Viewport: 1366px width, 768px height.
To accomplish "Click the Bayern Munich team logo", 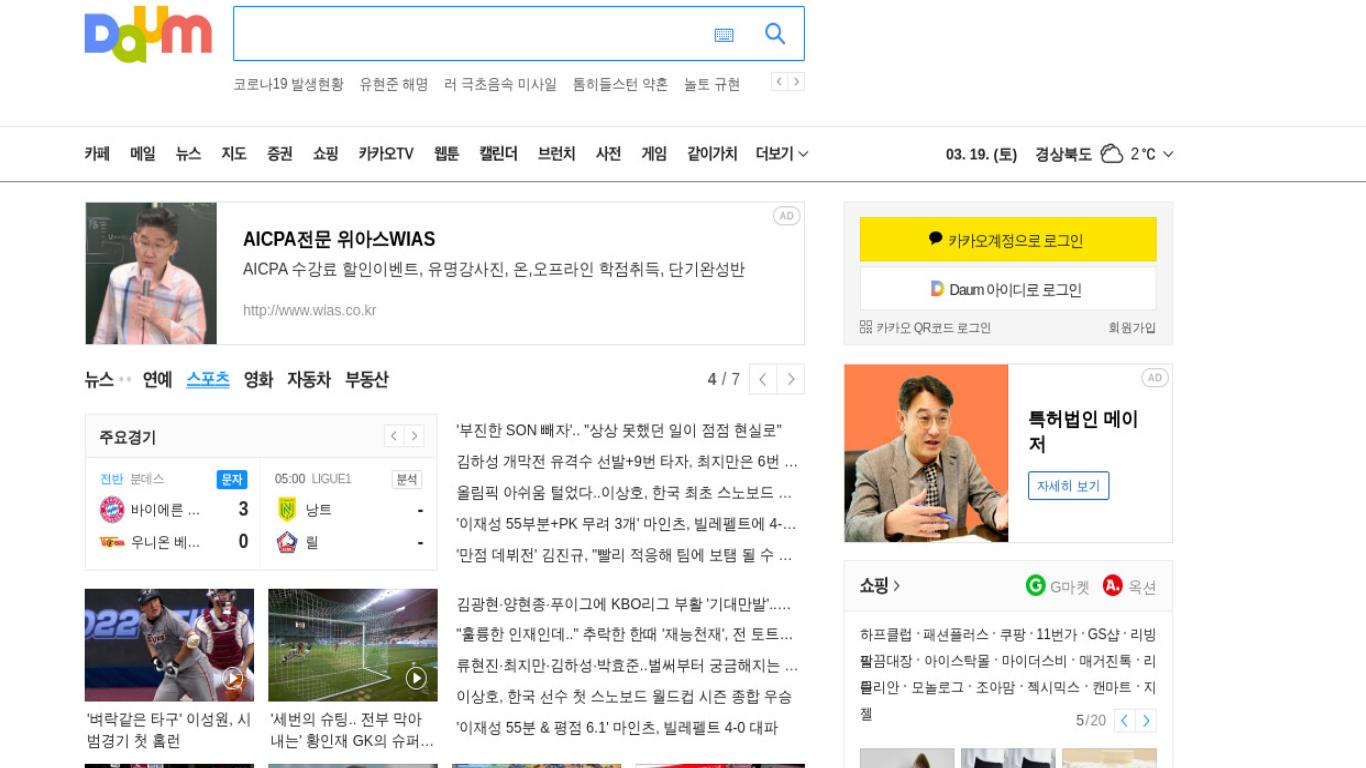I will (112, 510).
